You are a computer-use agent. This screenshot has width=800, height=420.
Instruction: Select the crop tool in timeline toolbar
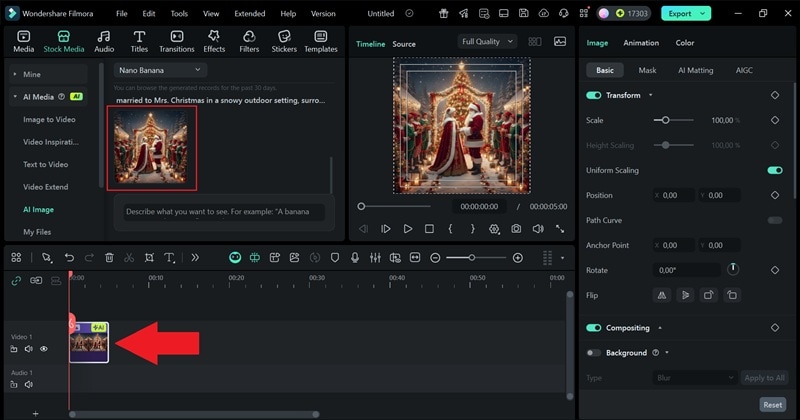tap(149, 258)
